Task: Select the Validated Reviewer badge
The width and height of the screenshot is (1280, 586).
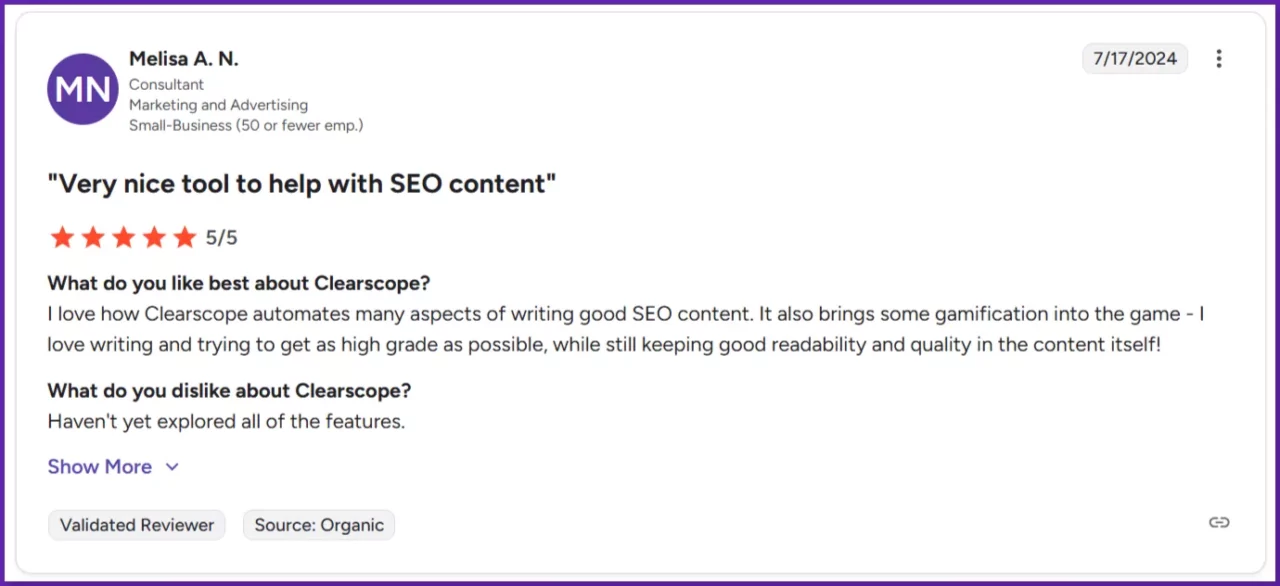Action: (x=137, y=525)
